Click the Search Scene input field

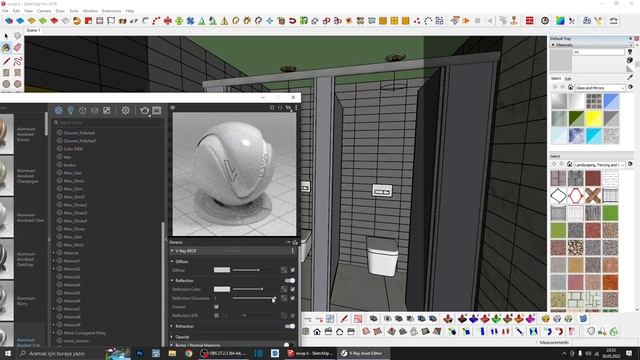coord(108,122)
